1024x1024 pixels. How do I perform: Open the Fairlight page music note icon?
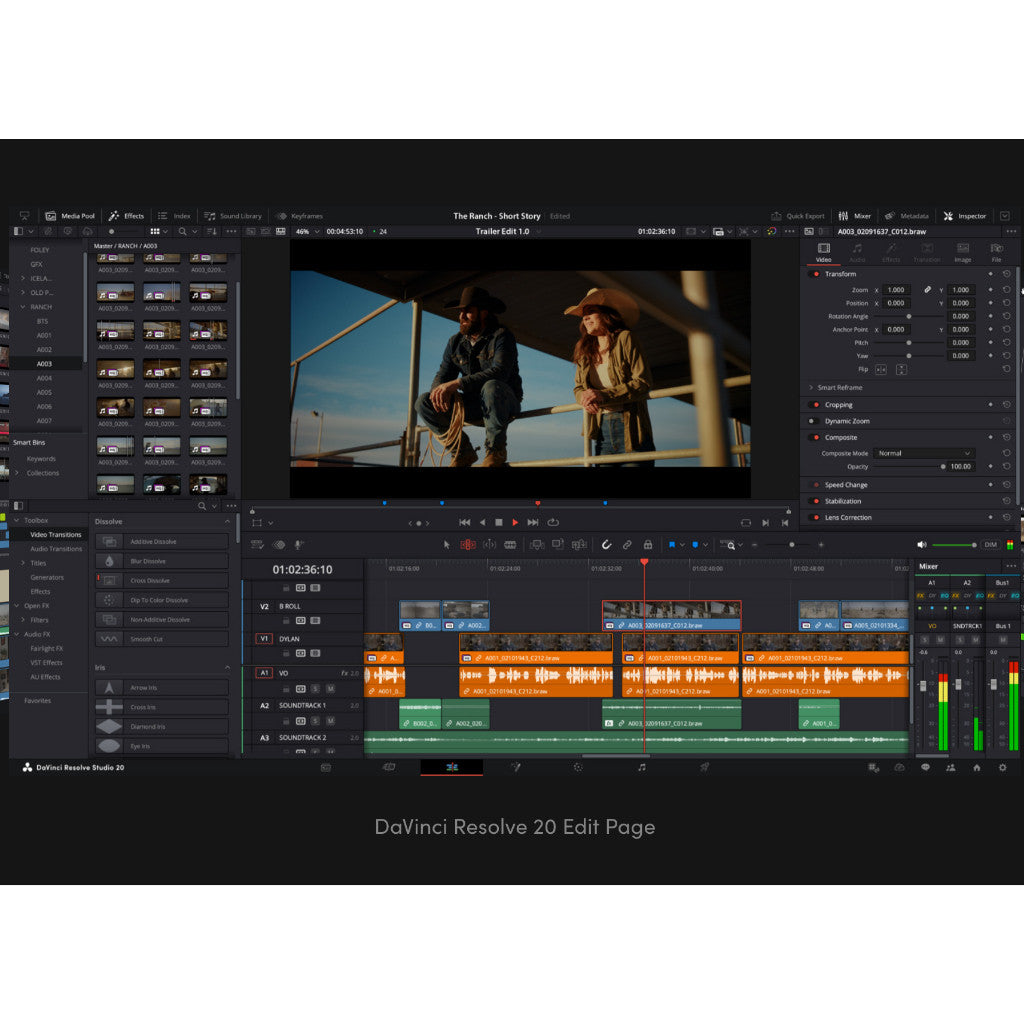(641, 767)
